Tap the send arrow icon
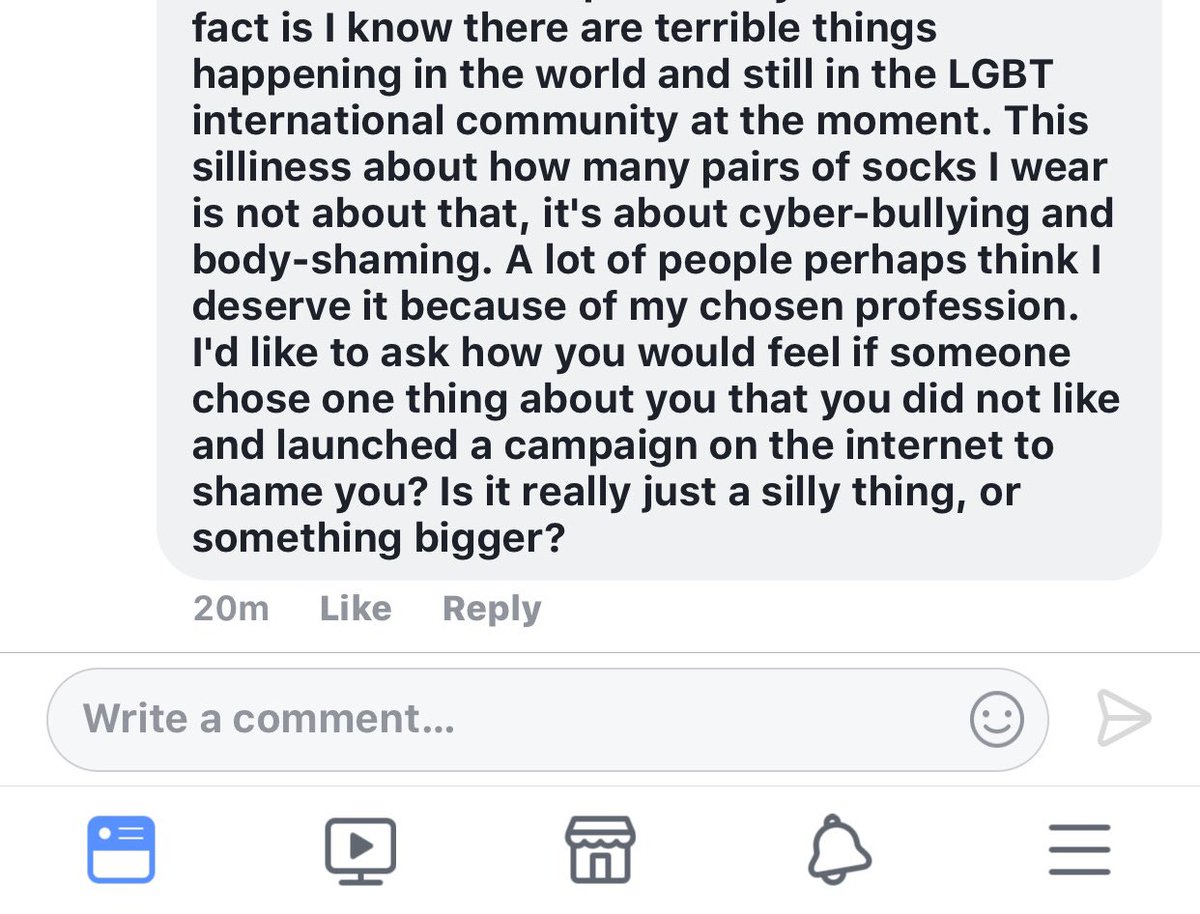 click(1124, 718)
